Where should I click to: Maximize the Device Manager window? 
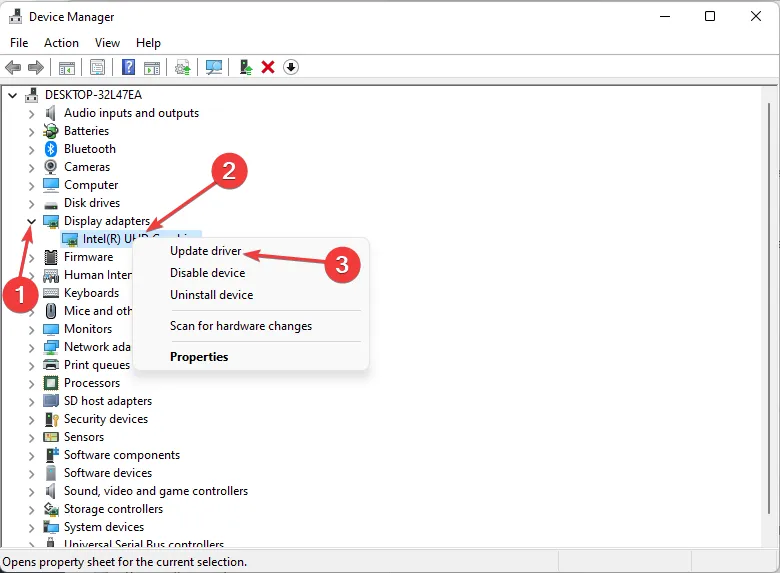point(710,16)
